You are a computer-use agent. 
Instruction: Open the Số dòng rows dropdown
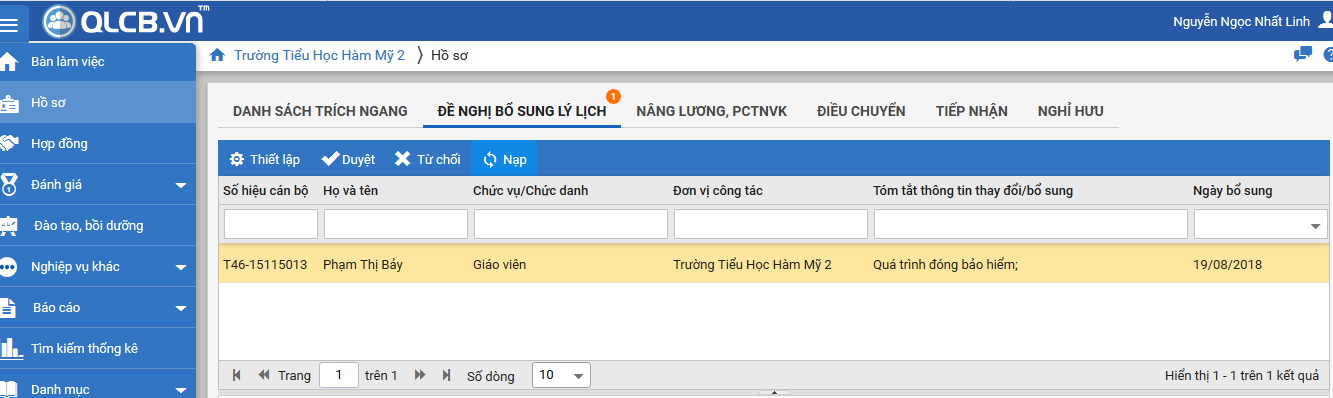[x=561, y=376]
